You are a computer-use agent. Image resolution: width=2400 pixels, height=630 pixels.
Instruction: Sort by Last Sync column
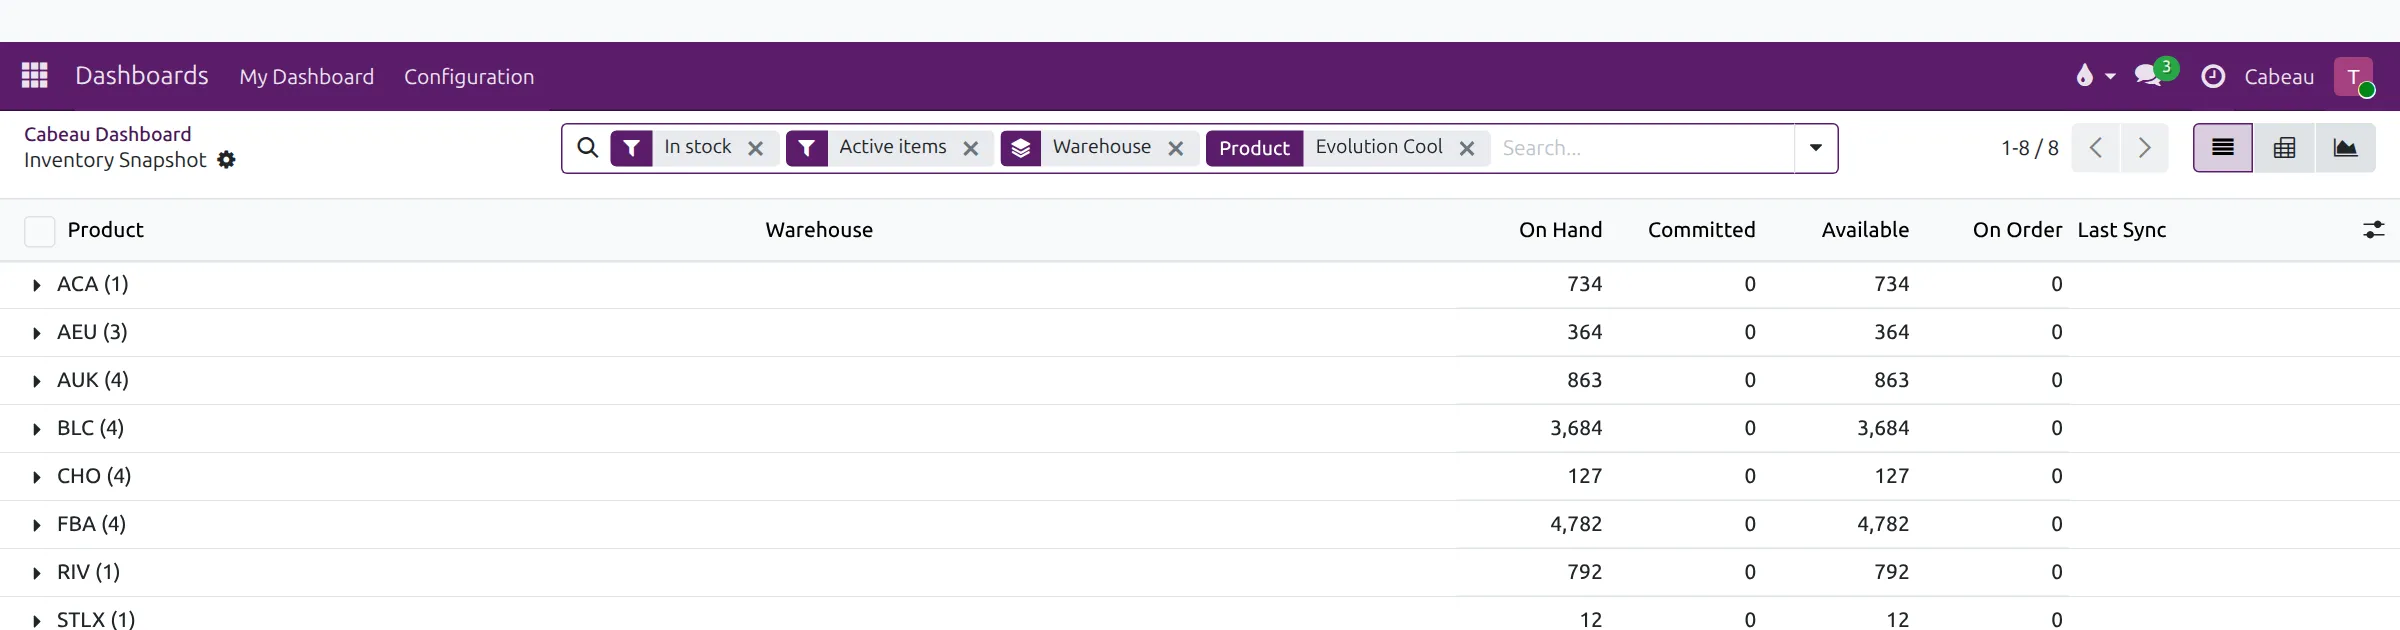[x=2122, y=230]
